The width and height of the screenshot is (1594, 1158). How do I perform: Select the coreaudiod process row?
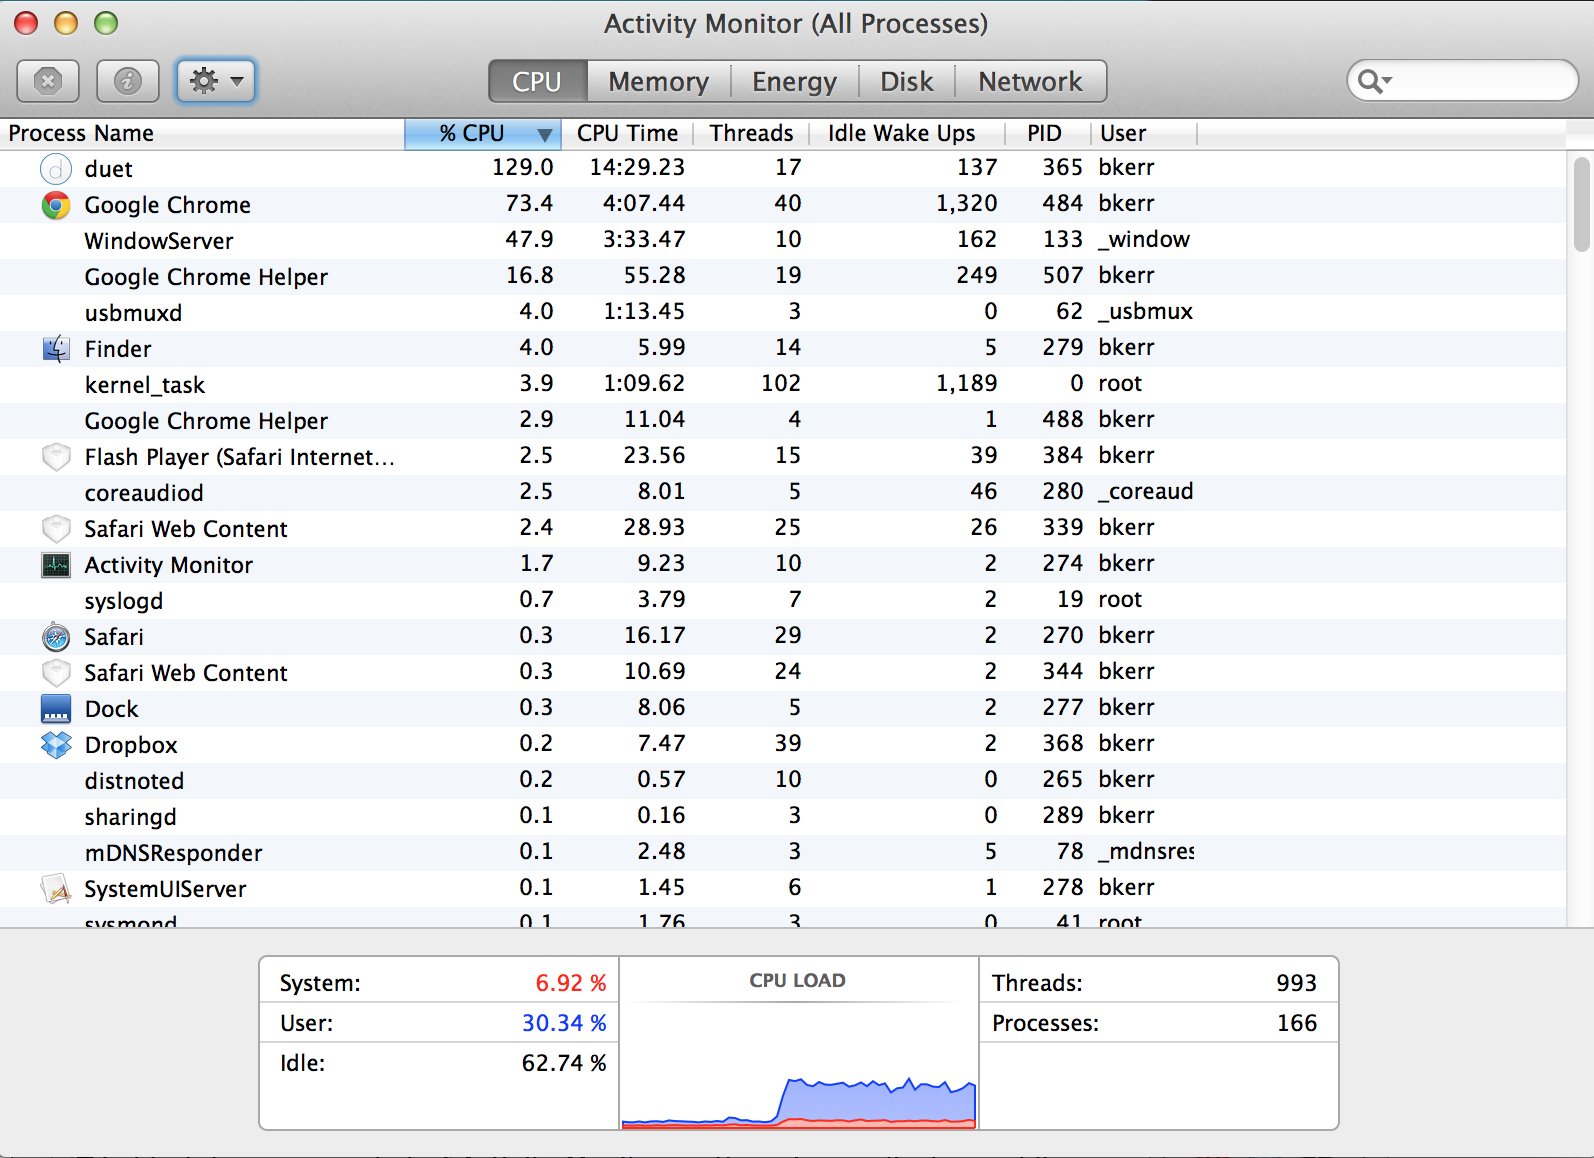tap(783, 493)
